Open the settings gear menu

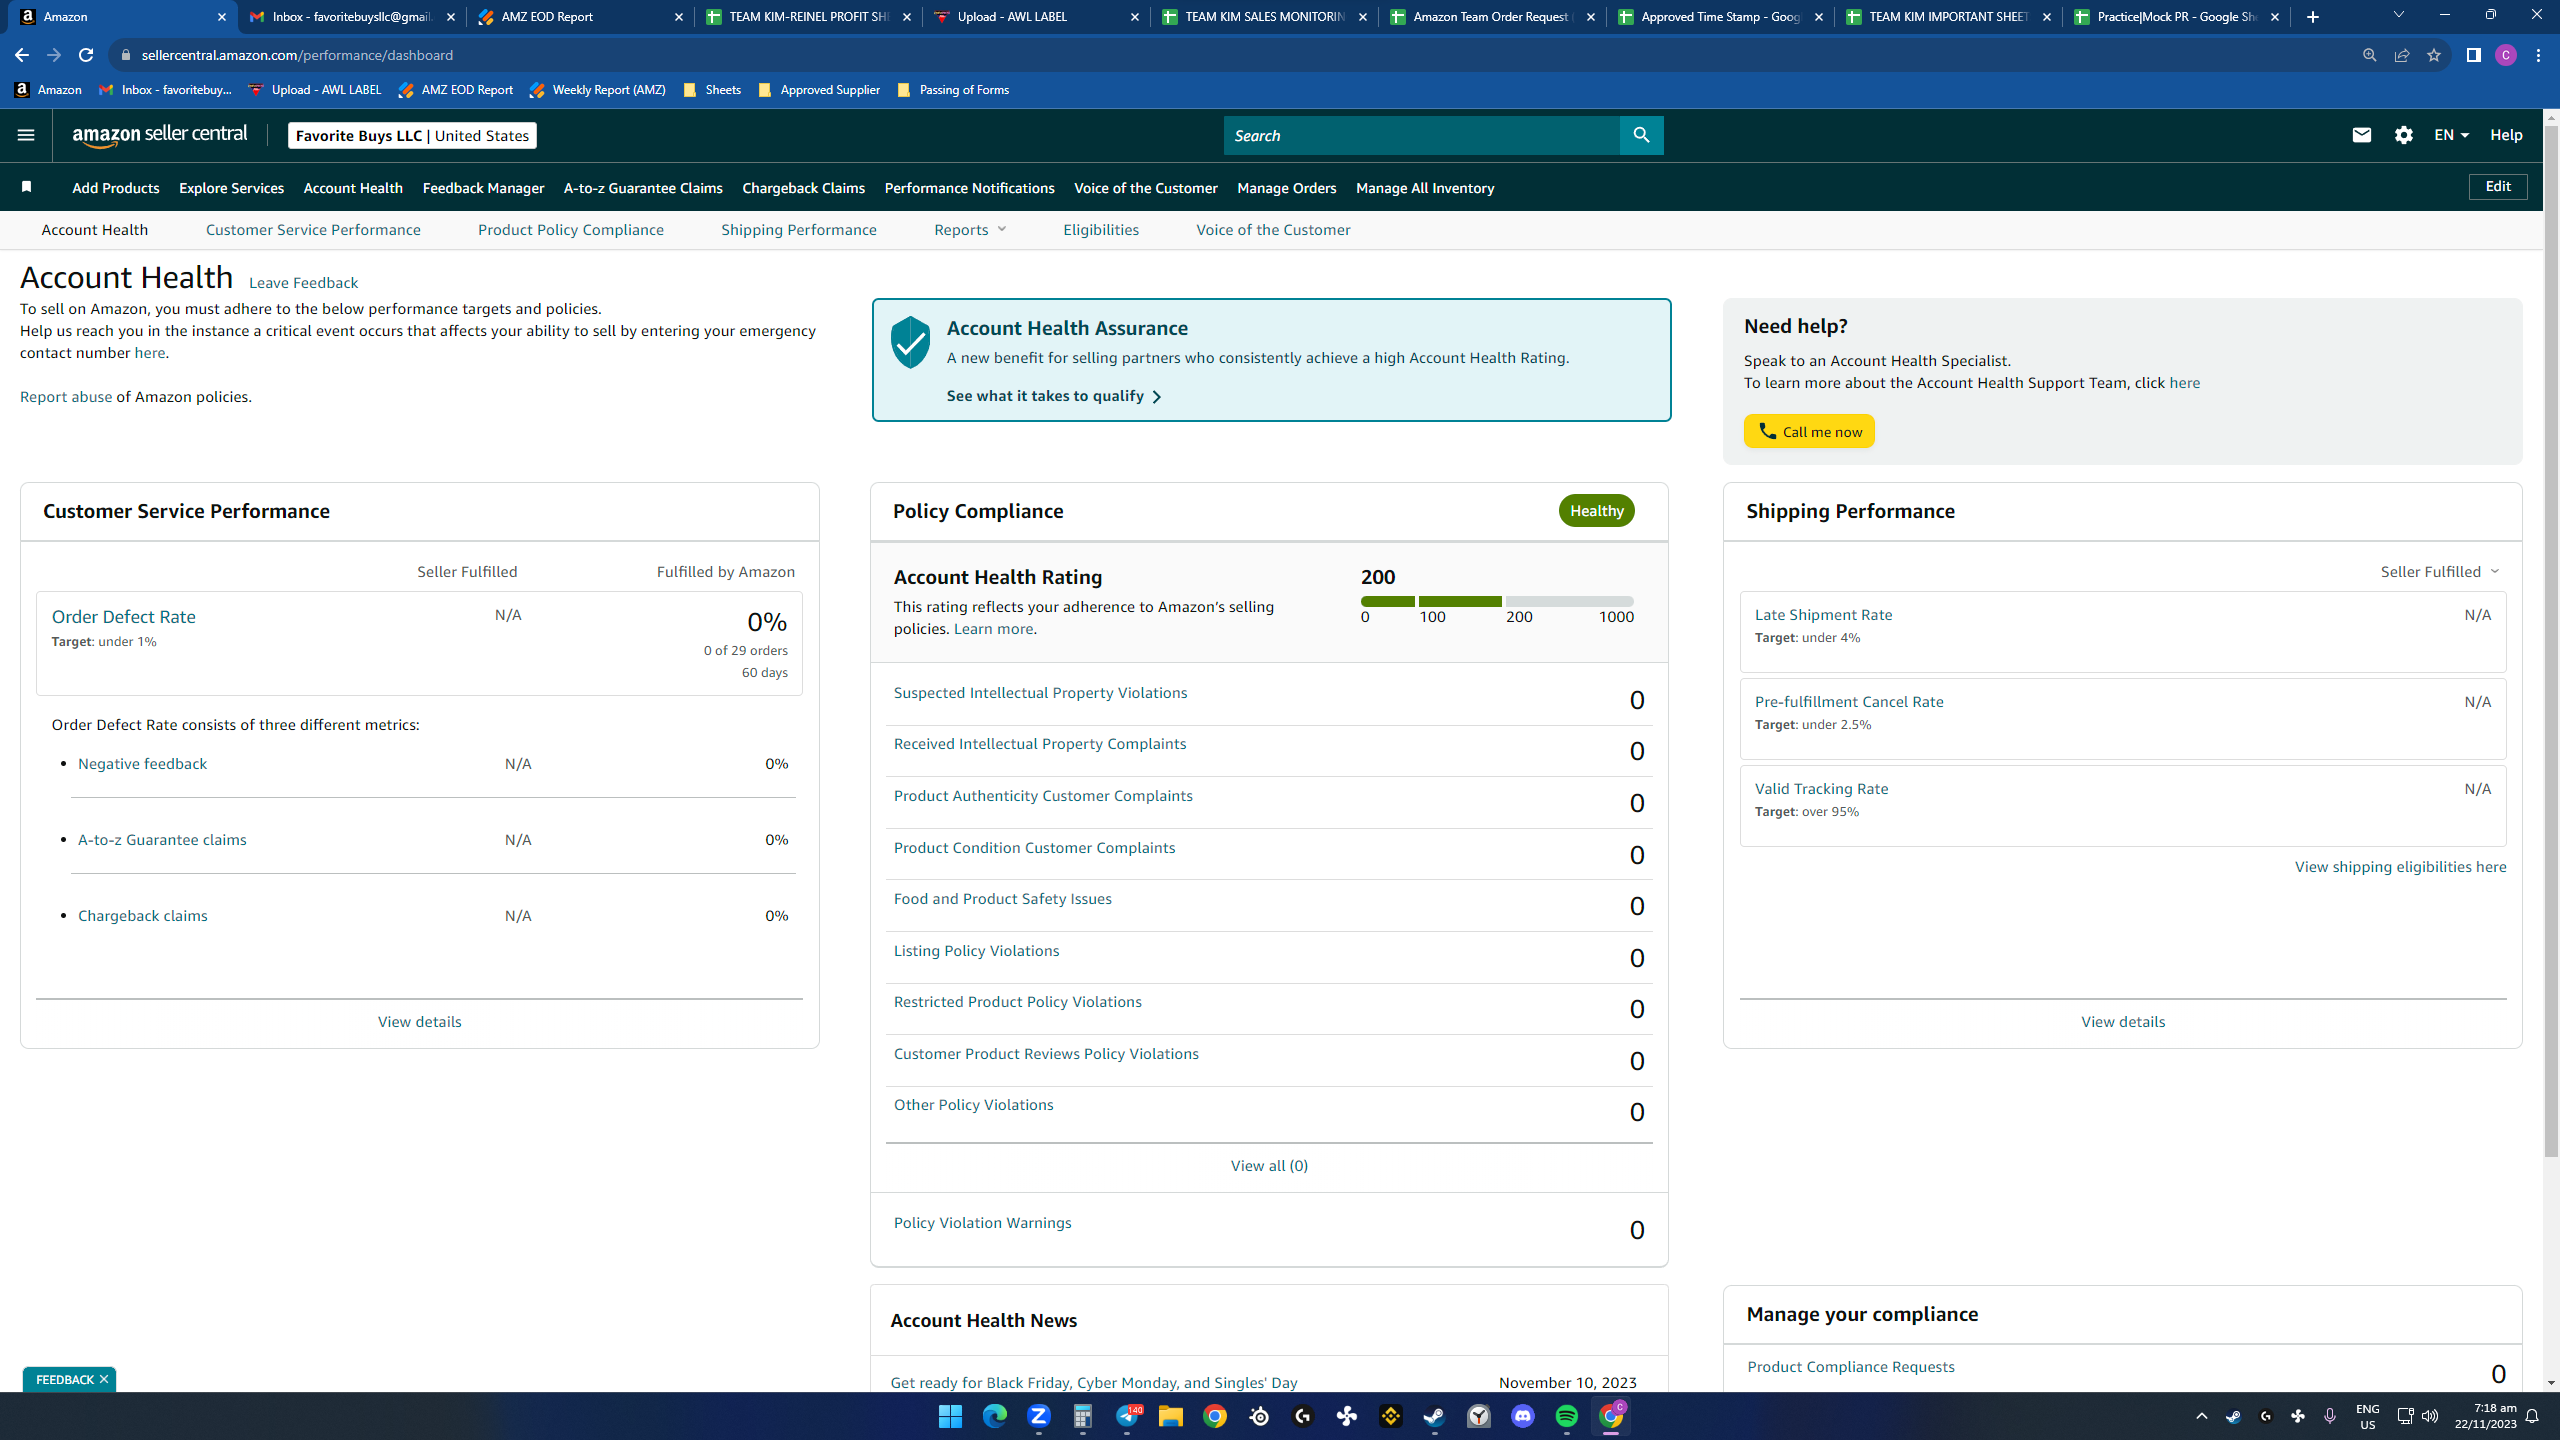pos(2404,135)
